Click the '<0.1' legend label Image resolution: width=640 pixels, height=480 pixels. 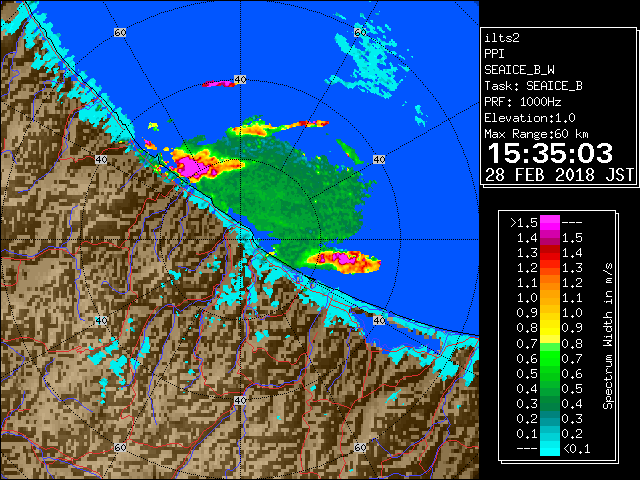[x=576, y=449]
